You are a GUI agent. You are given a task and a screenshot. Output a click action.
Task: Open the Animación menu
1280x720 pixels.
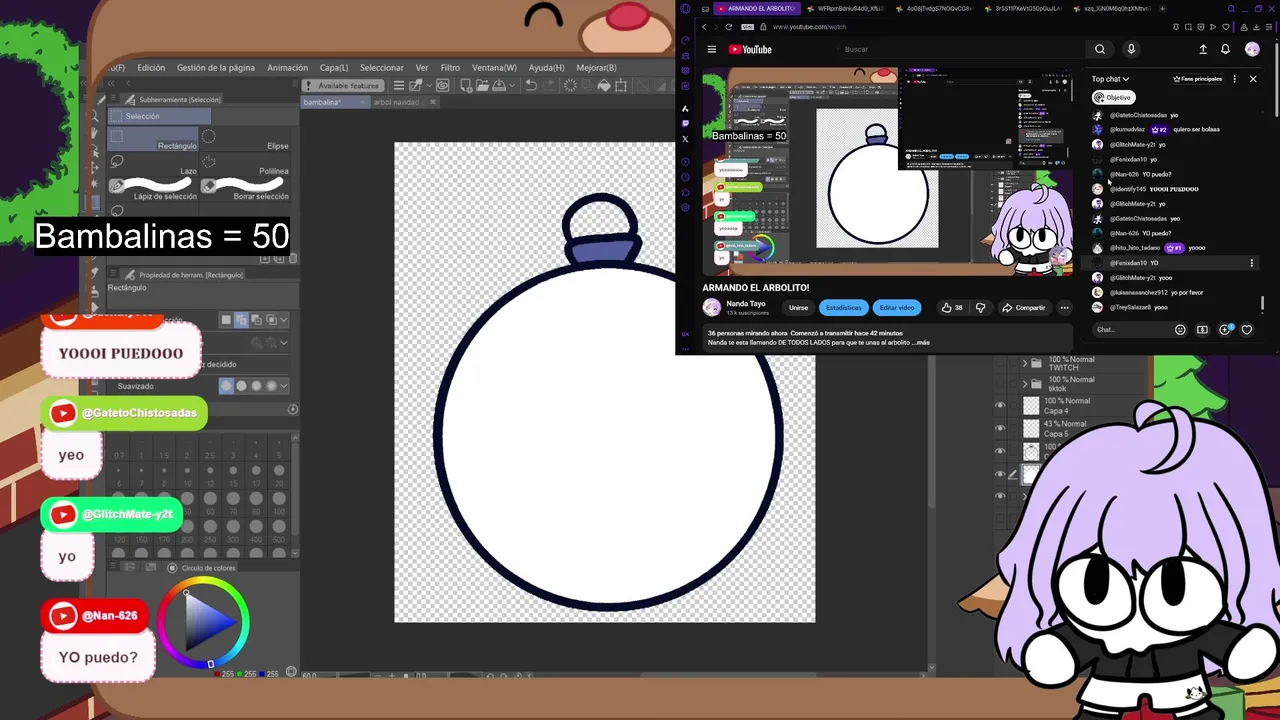point(287,68)
